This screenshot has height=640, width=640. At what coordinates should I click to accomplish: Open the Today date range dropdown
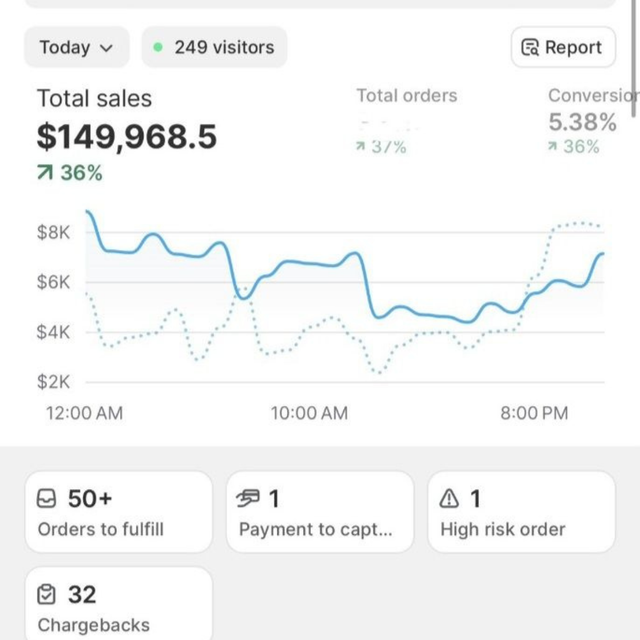coord(76,47)
